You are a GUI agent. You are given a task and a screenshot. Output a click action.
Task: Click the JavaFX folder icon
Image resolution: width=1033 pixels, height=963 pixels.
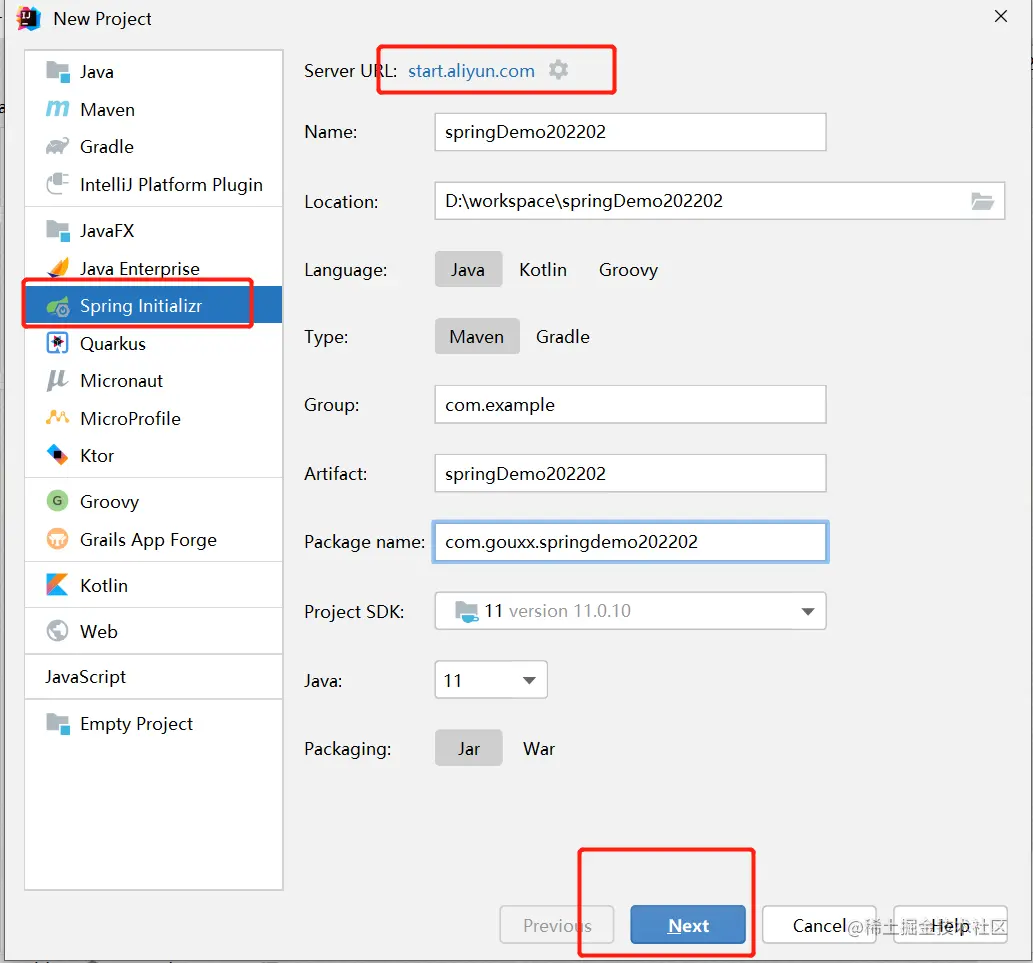[58, 231]
